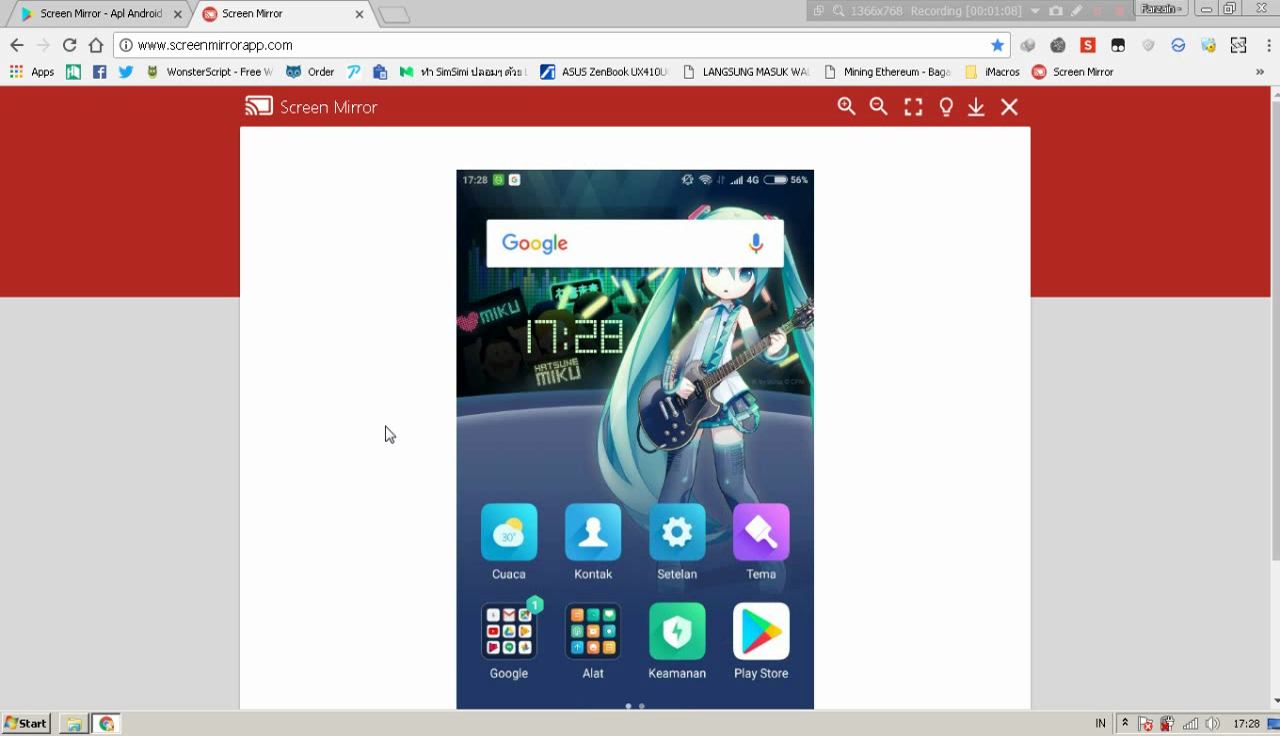Select the active Screen Mirror browser tab
The image size is (1280, 736).
[x=283, y=14]
